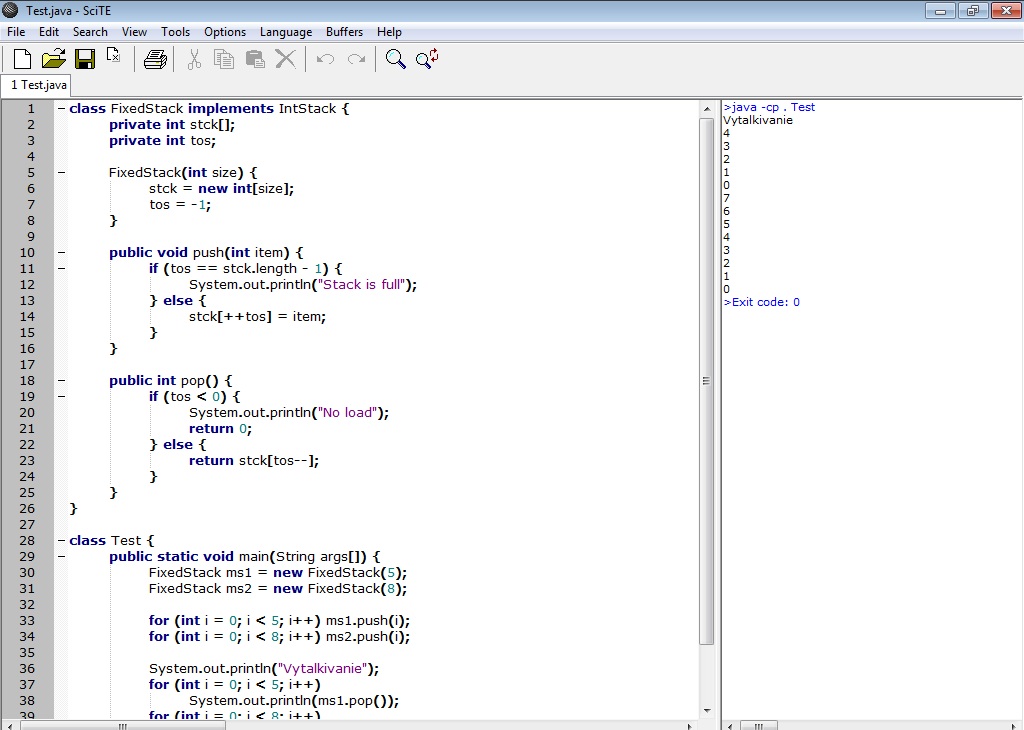Click the Open file folder icon
The height and width of the screenshot is (730, 1024).
(x=53, y=59)
